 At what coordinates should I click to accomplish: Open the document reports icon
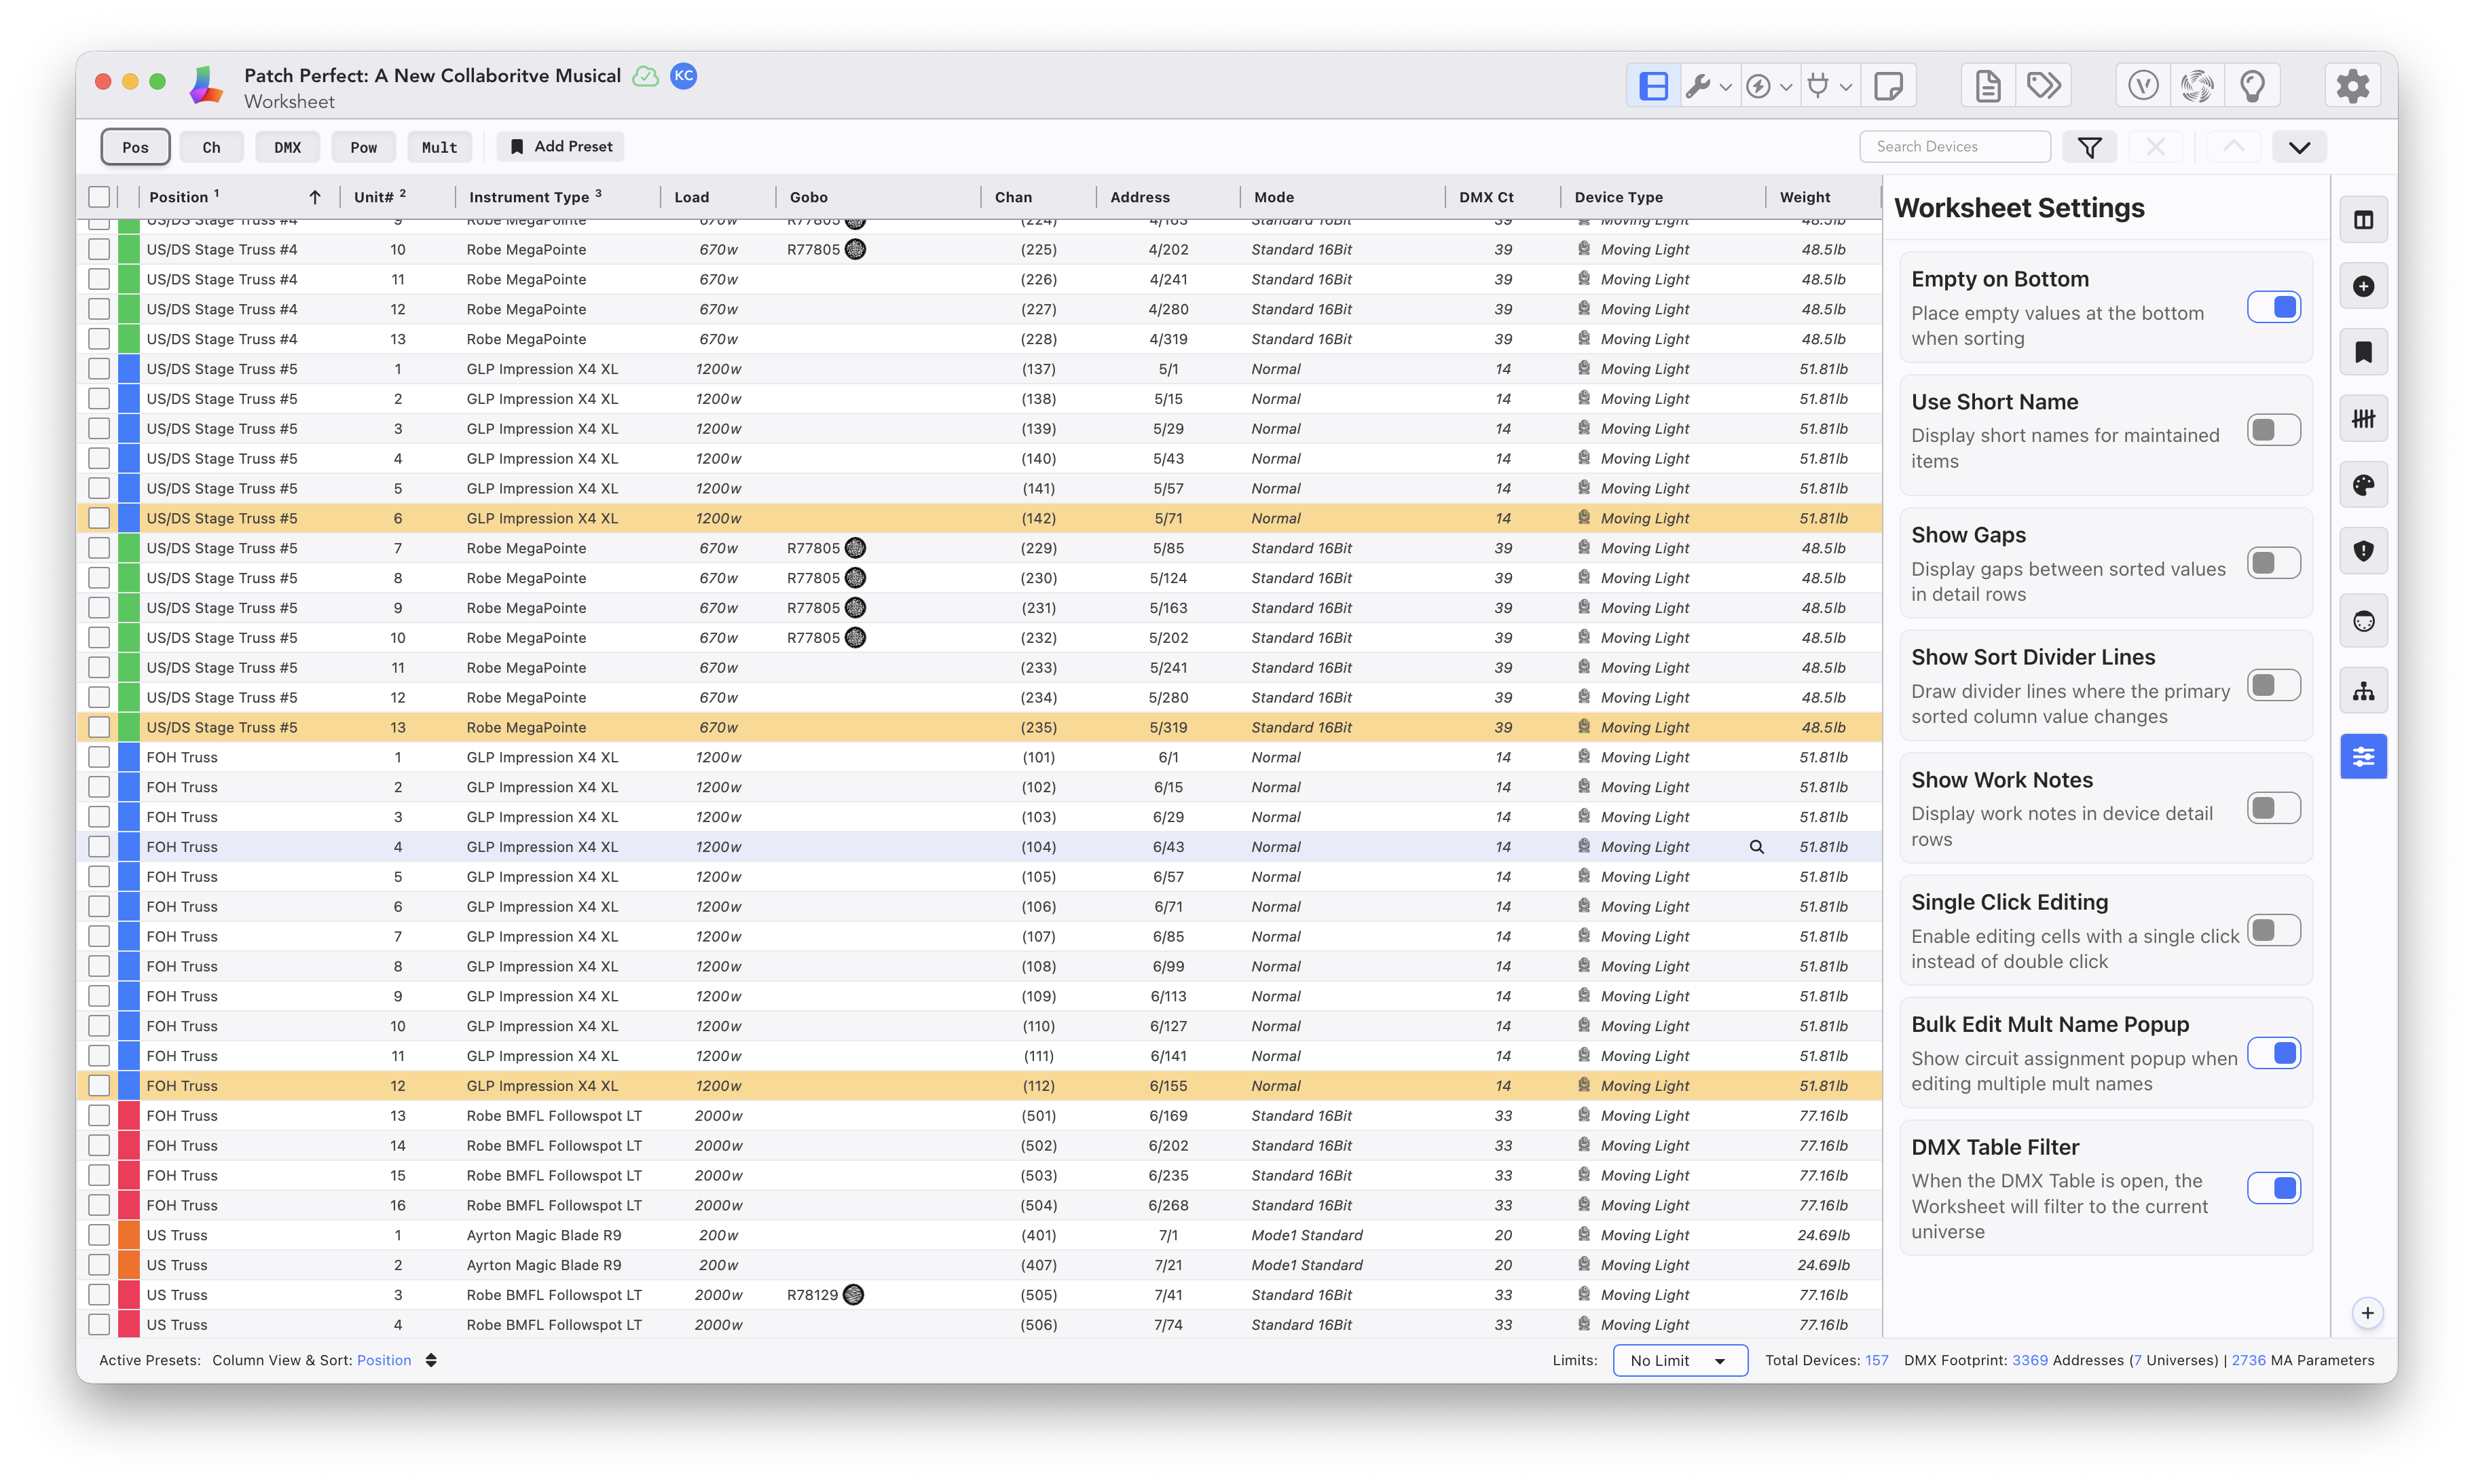[x=1987, y=86]
